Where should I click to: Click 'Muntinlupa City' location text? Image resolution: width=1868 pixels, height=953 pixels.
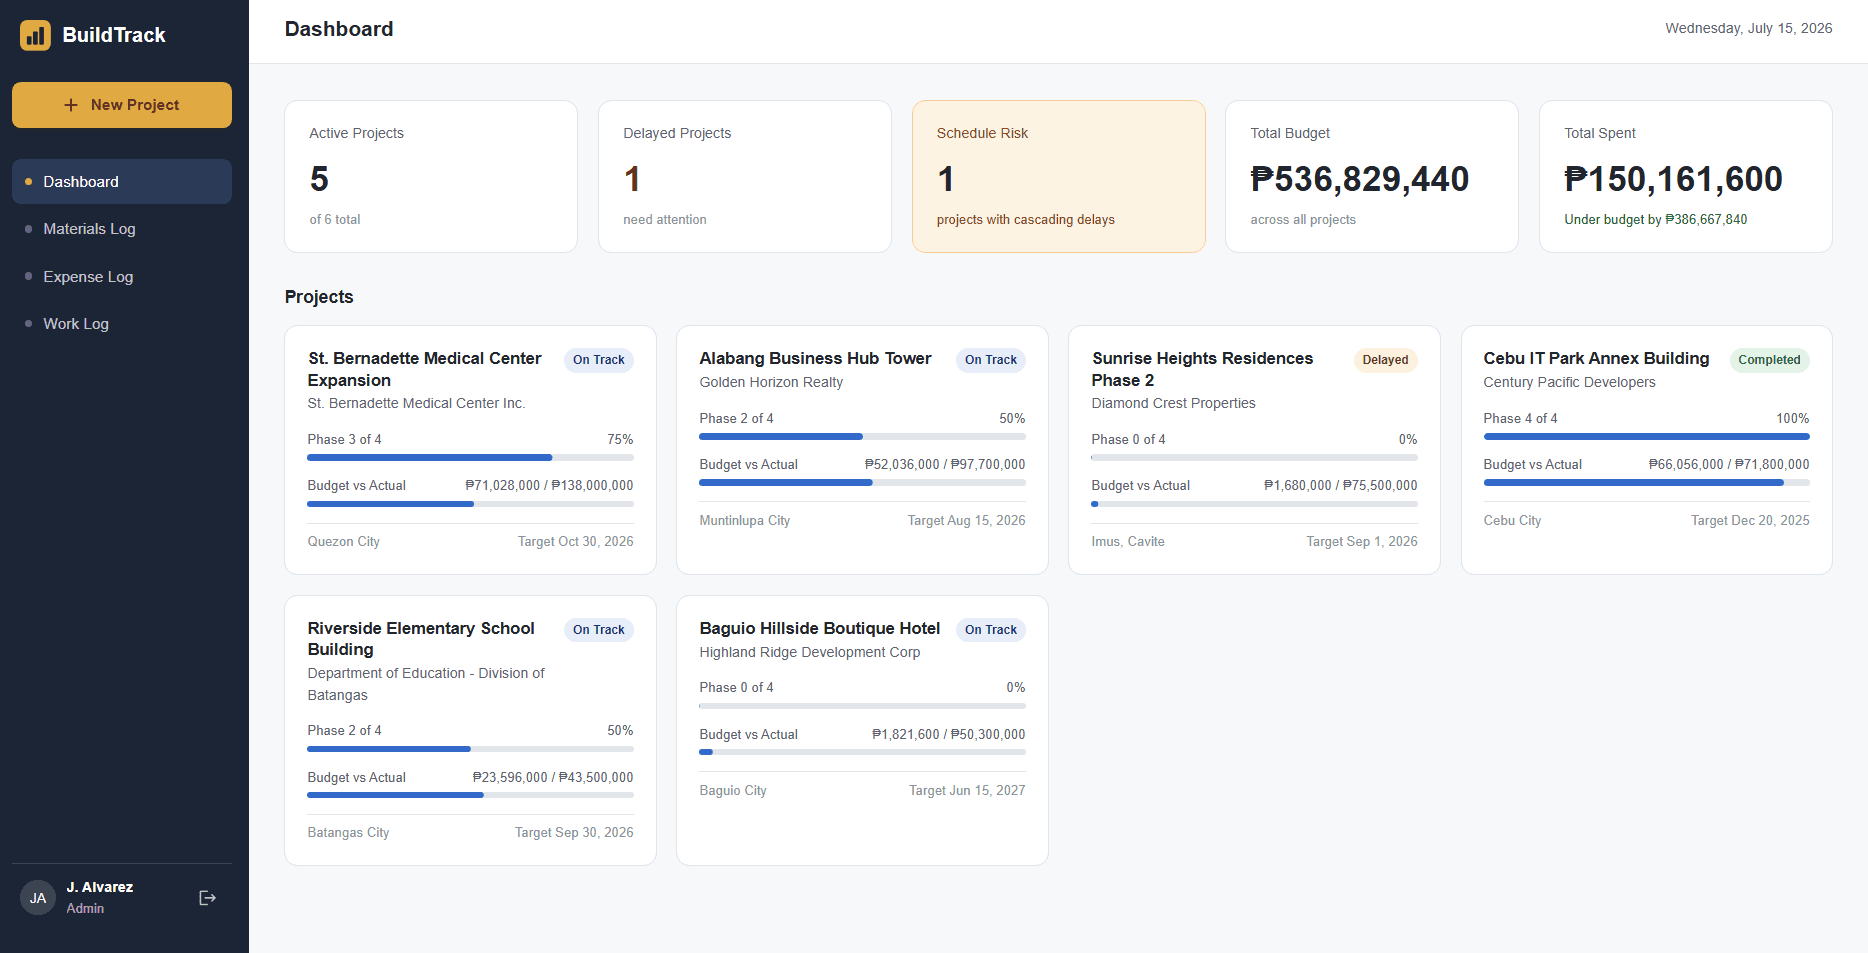point(745,521)
